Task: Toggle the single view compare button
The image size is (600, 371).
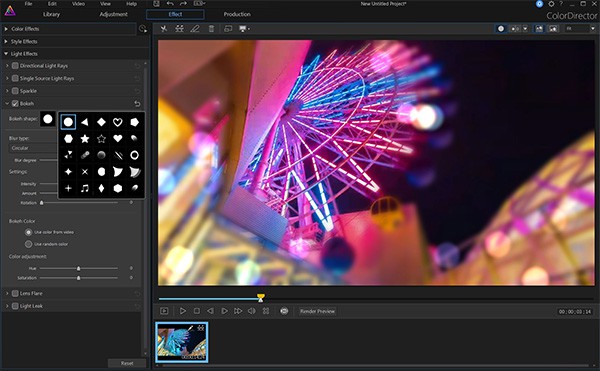Action: tap(501, 29)
